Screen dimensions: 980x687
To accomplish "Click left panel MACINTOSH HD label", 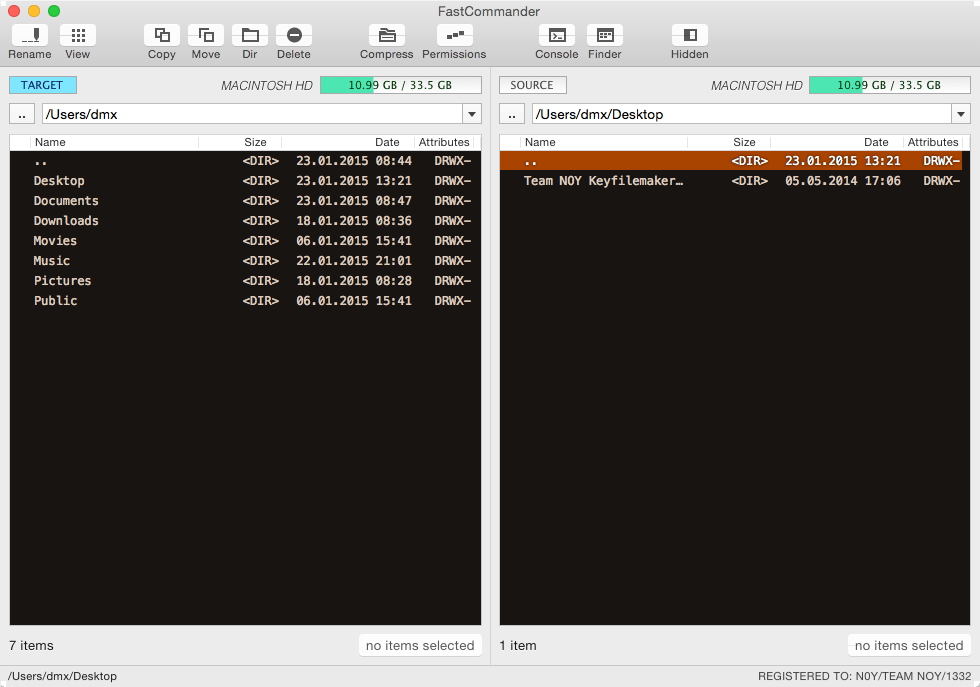I will click(267, 86).
